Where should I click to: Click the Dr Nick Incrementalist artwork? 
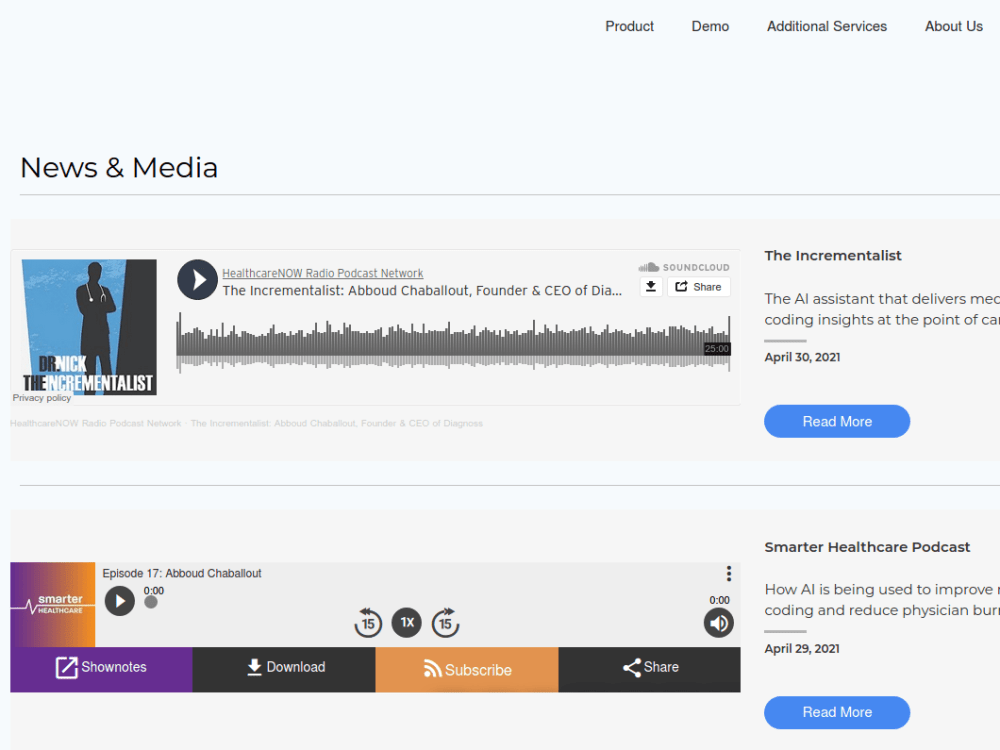89,327
